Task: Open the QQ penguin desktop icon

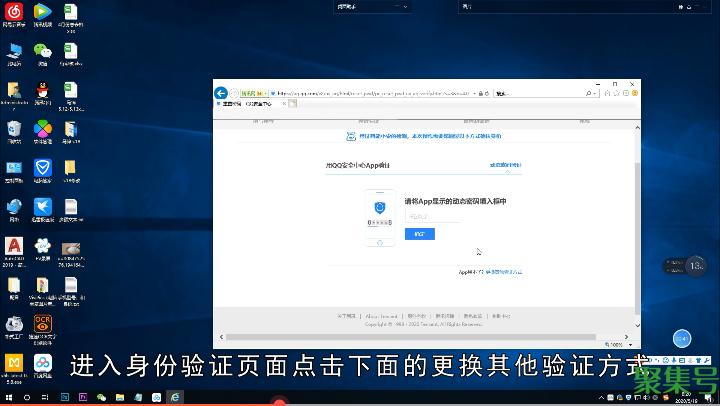Action: 42,91
